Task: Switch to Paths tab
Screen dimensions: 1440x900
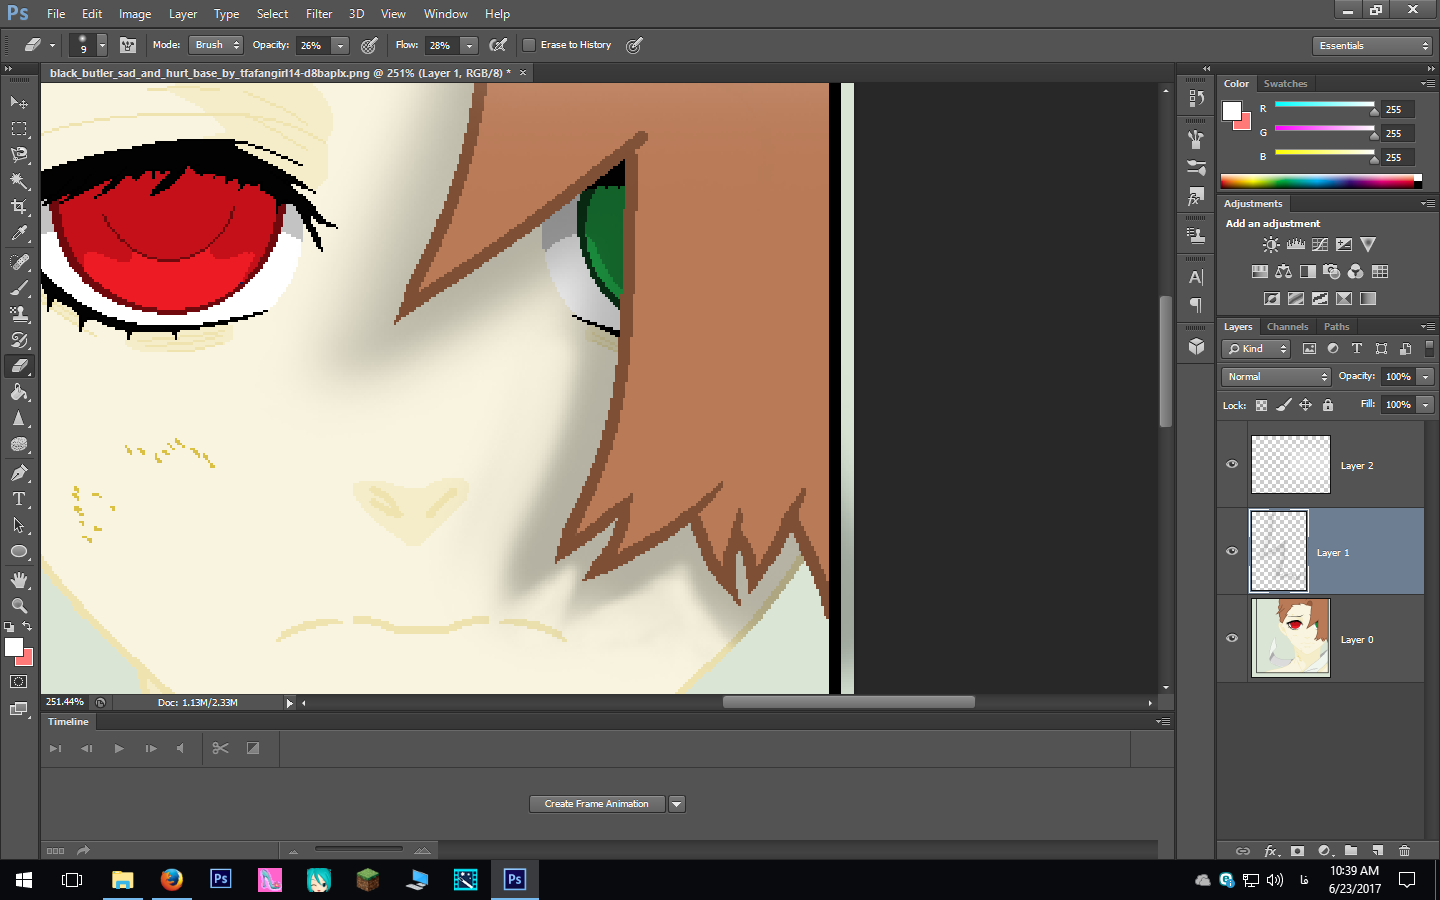Action: [x=1336, y=327]
